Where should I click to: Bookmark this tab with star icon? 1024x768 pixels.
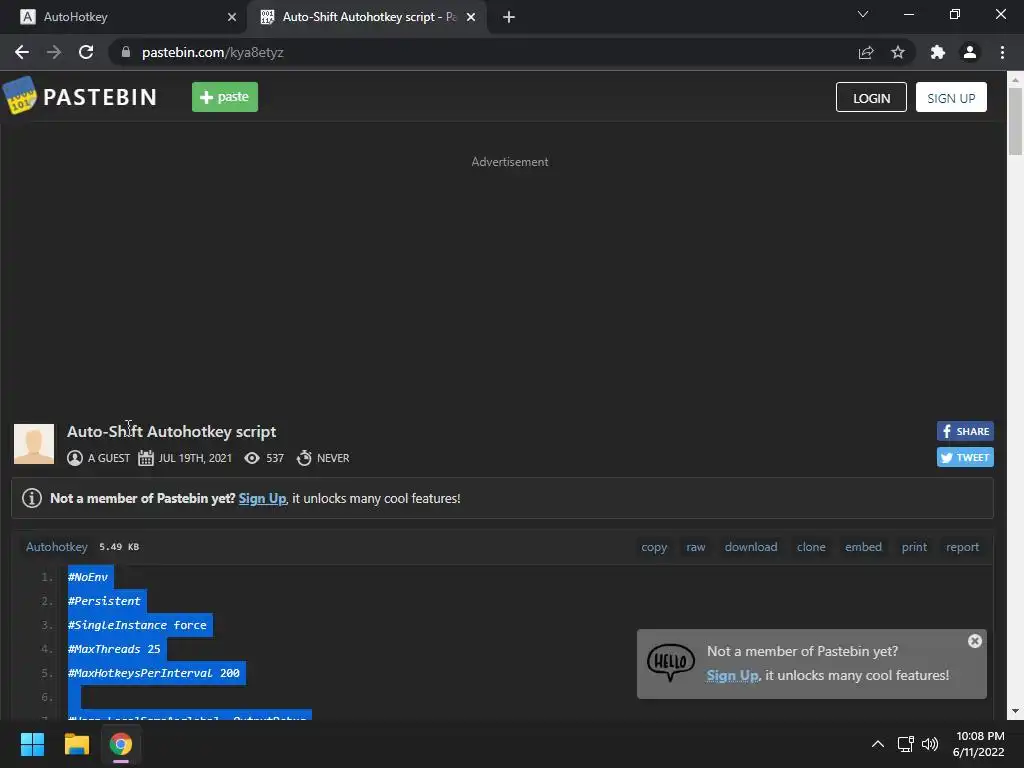[x=898, y=52]
